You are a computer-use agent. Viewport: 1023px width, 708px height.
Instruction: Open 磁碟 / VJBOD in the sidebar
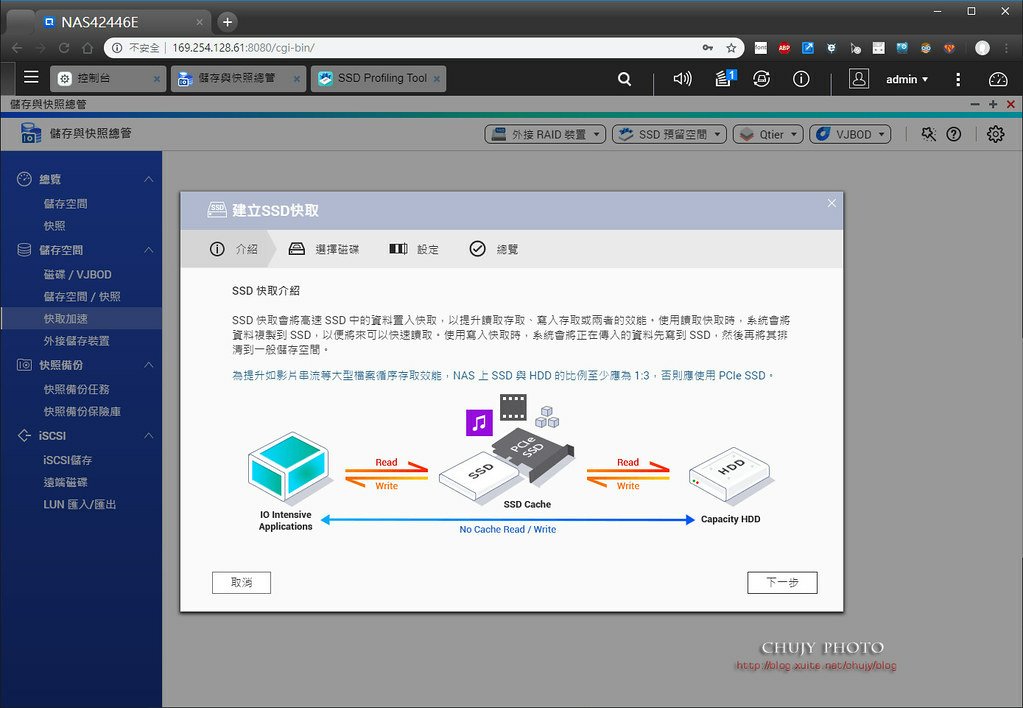(78, 274)
